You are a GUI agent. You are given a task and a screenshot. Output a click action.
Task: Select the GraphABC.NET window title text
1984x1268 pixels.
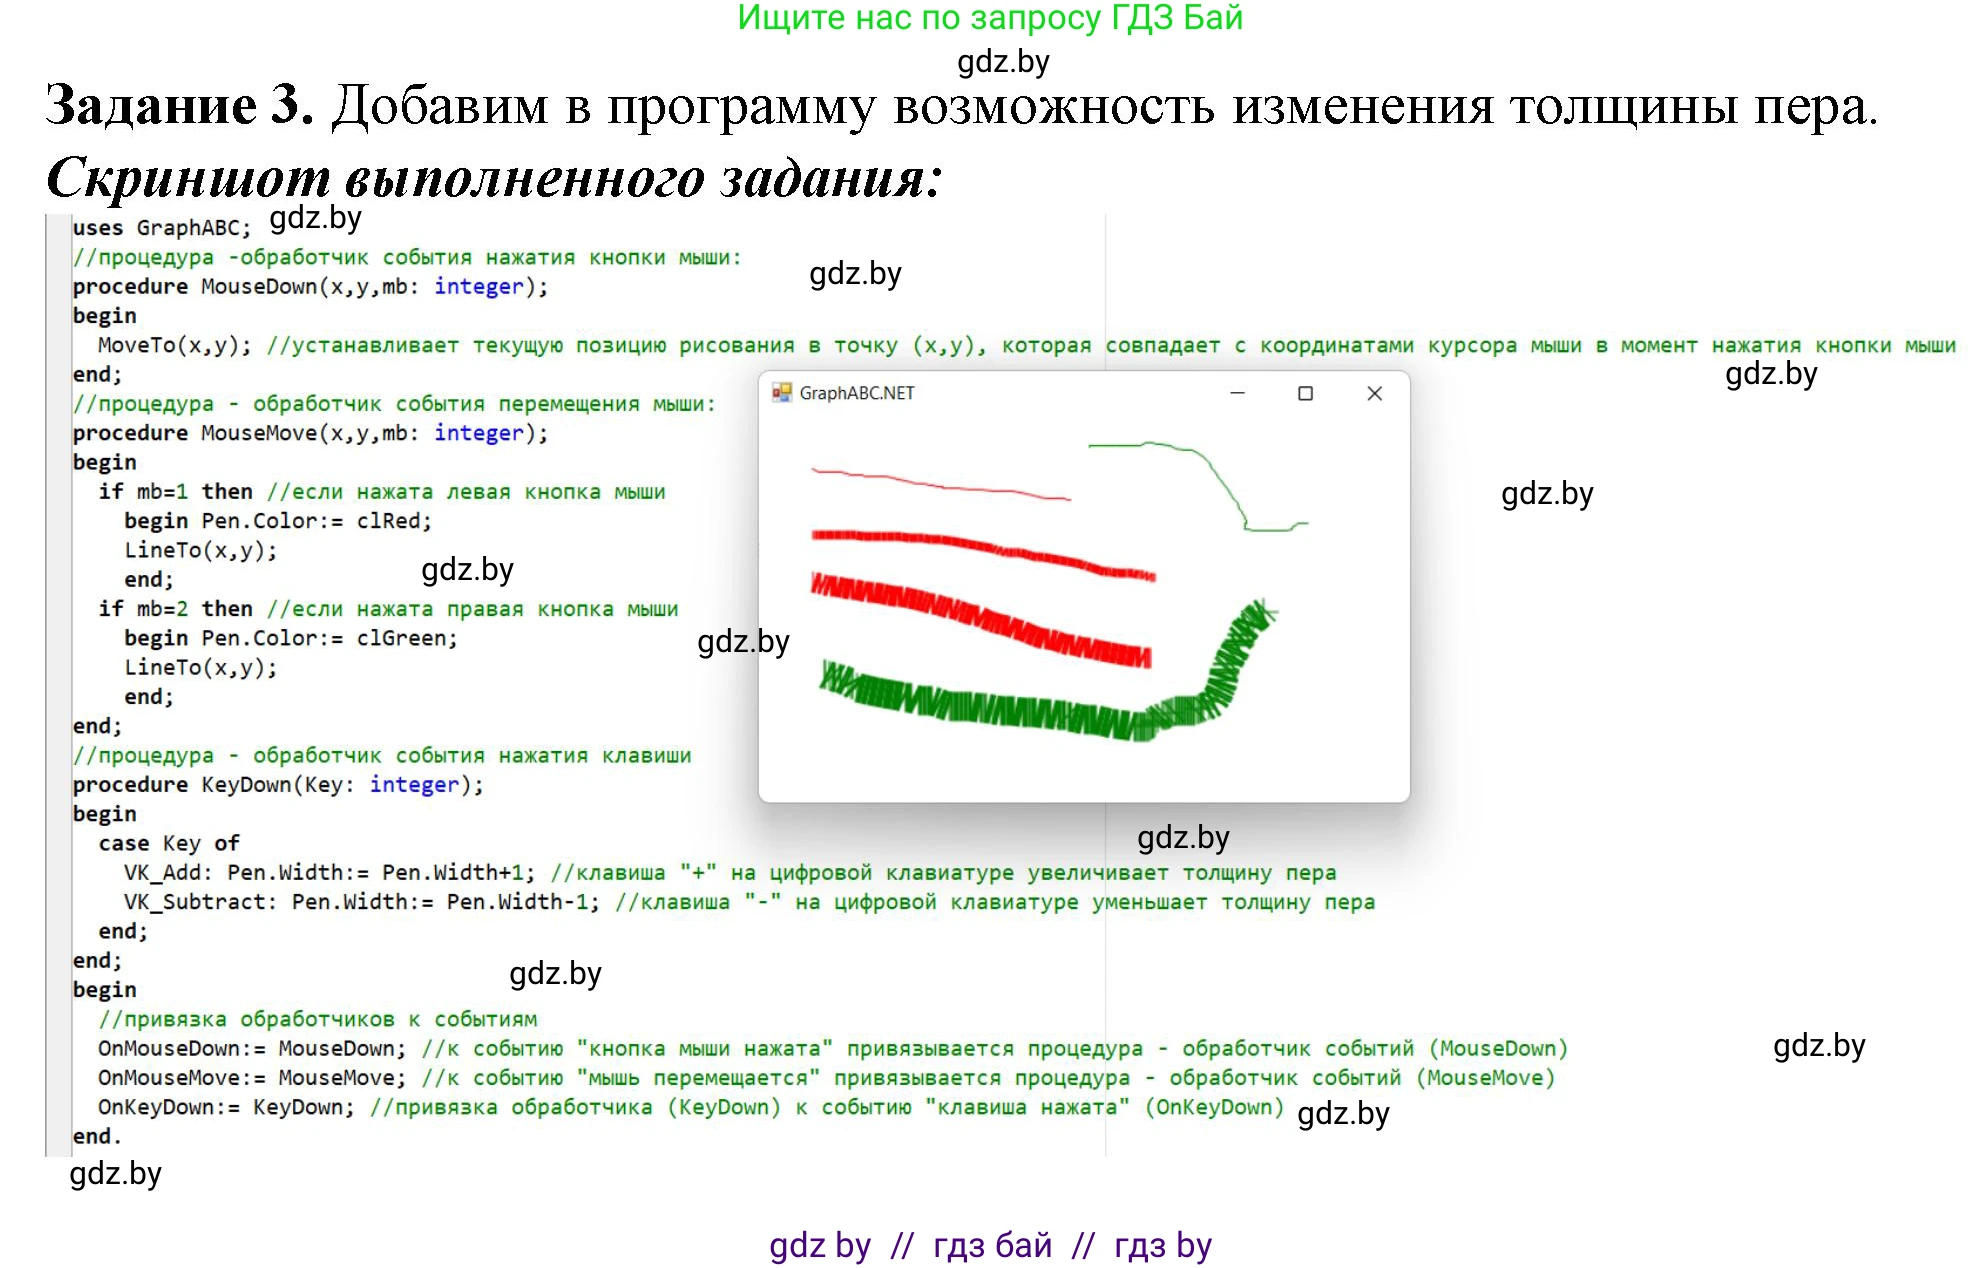coord(855,393)
